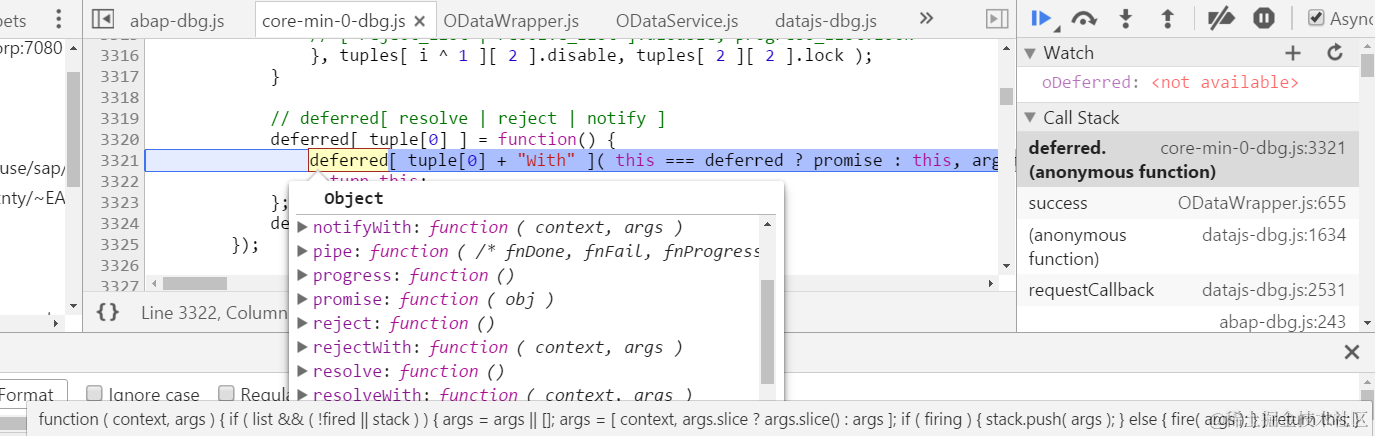Expand the pipe function property
The height and width of the screenshot is (436, 1375).
coord(304,251)
